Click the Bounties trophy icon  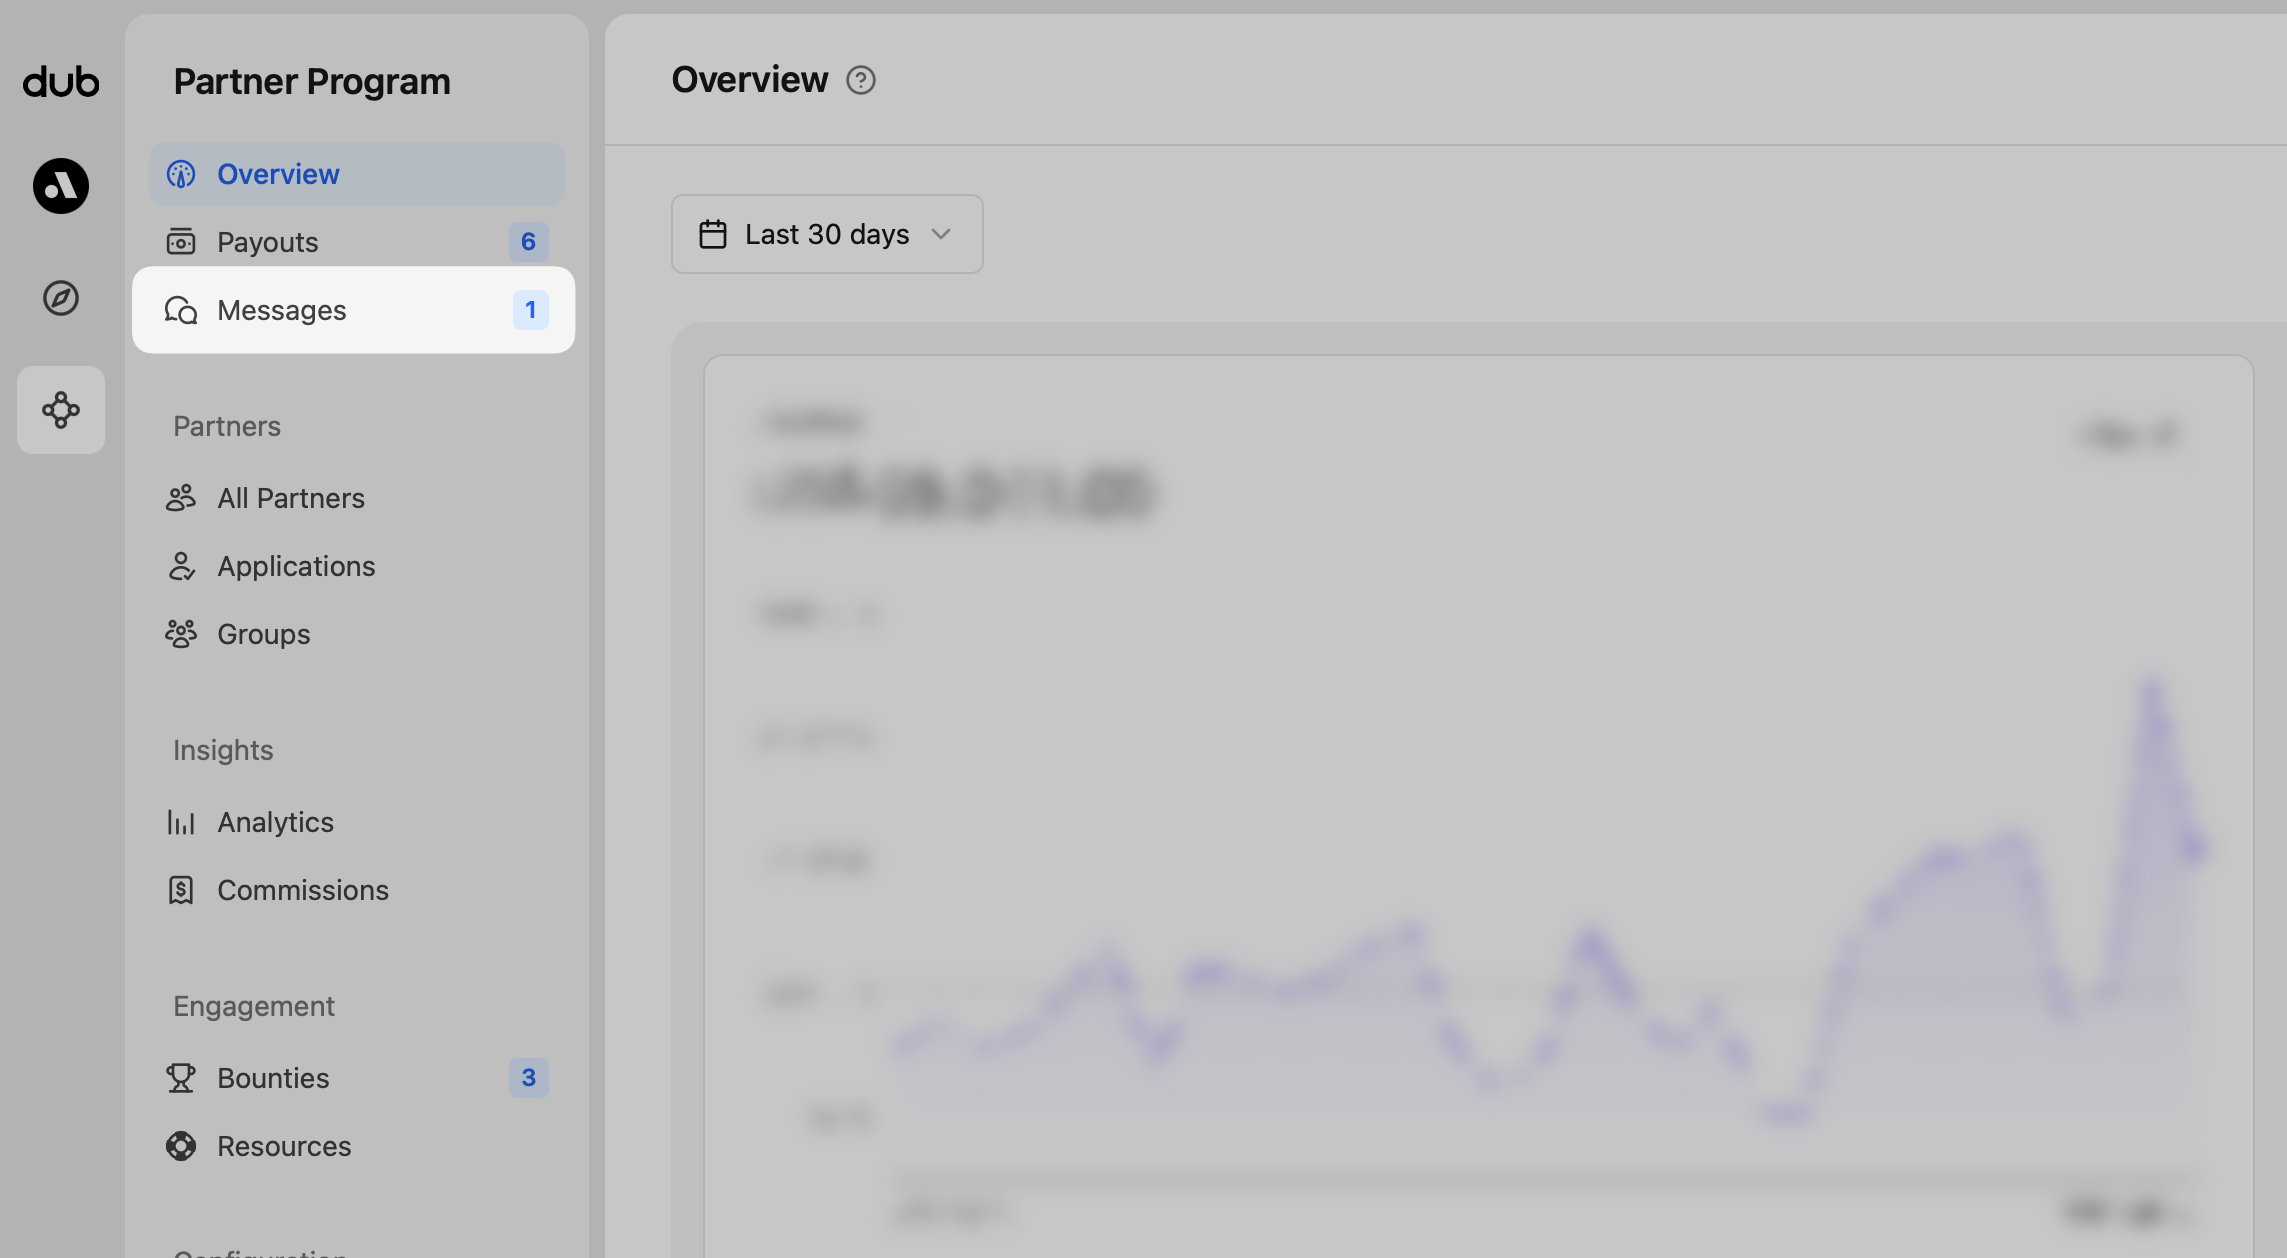[181, 1078]
